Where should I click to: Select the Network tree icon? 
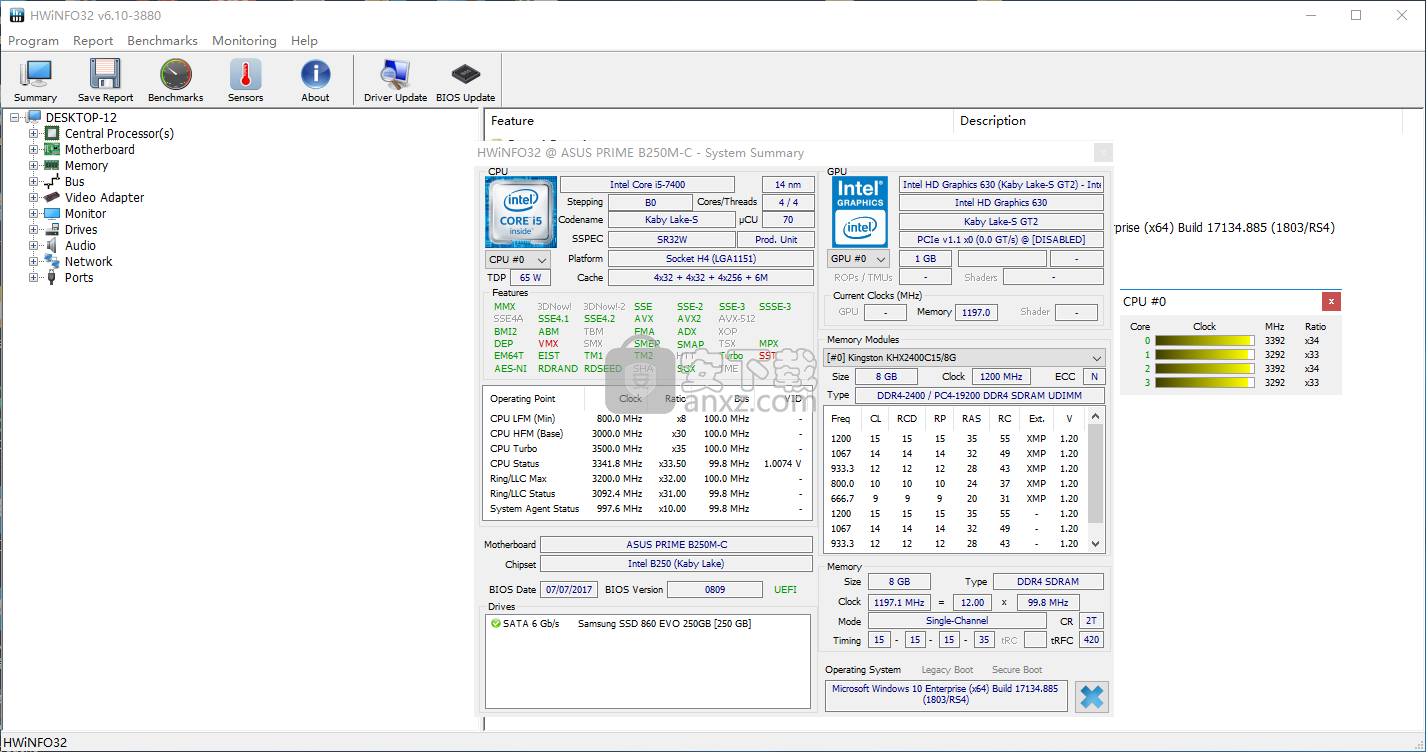point(52,261)
